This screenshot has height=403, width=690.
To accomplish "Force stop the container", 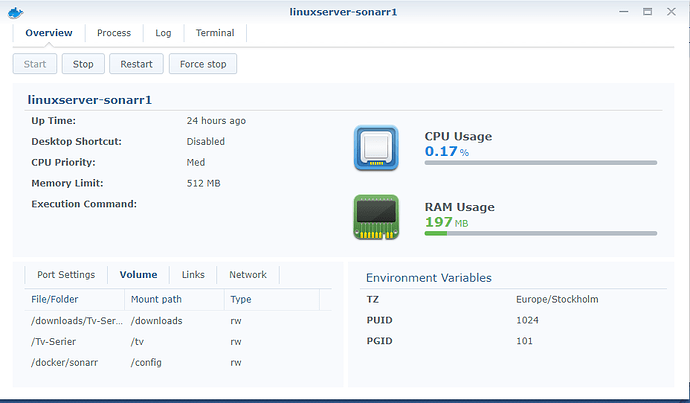I will click(x=203, y=64).
